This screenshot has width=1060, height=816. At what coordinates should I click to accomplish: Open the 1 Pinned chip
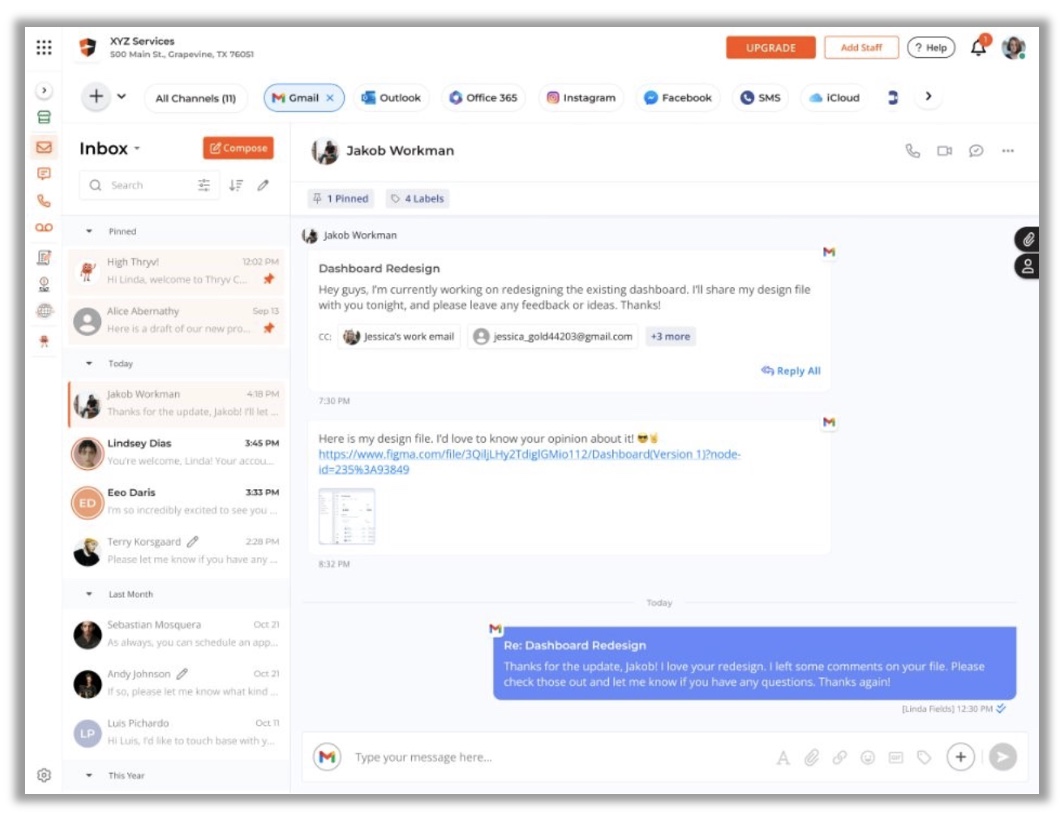coord(341,199)
